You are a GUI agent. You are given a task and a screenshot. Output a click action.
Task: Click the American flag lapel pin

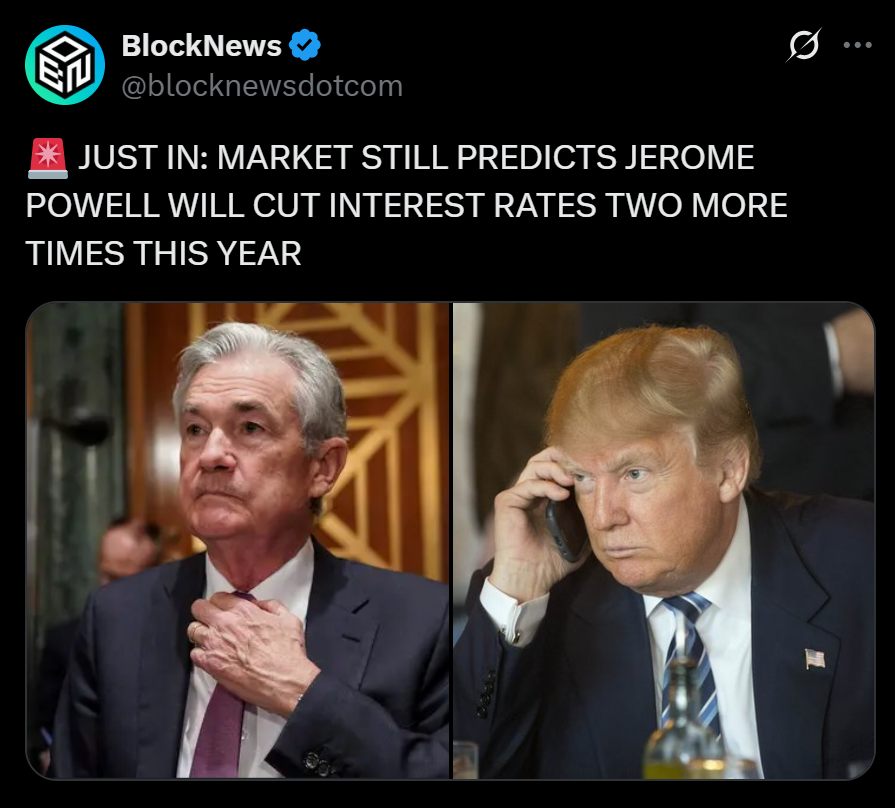click(x=815, y=658)
